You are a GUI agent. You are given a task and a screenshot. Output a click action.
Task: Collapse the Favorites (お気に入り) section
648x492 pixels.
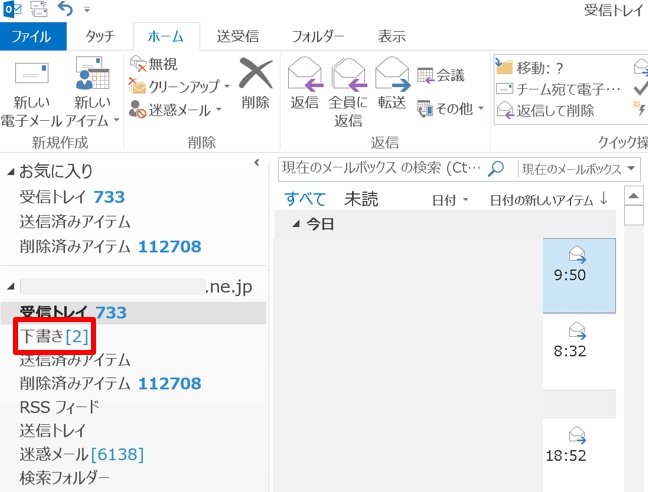coord(10,171)
